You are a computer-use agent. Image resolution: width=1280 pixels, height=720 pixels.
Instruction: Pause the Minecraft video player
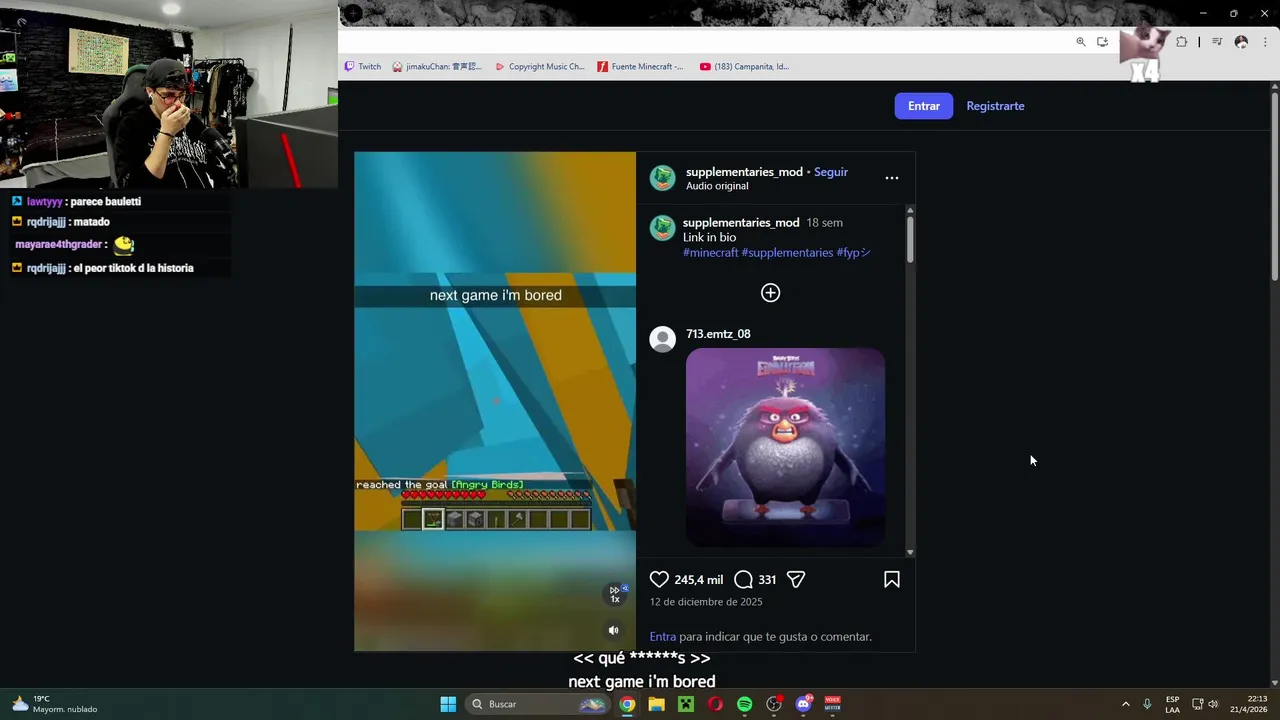tap(495, 401)
